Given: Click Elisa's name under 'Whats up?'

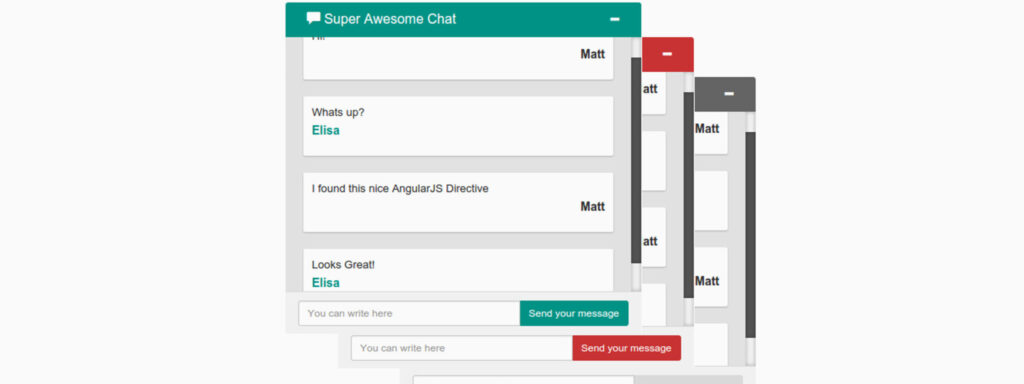Looking at the screenshot, I should [325, 130].
